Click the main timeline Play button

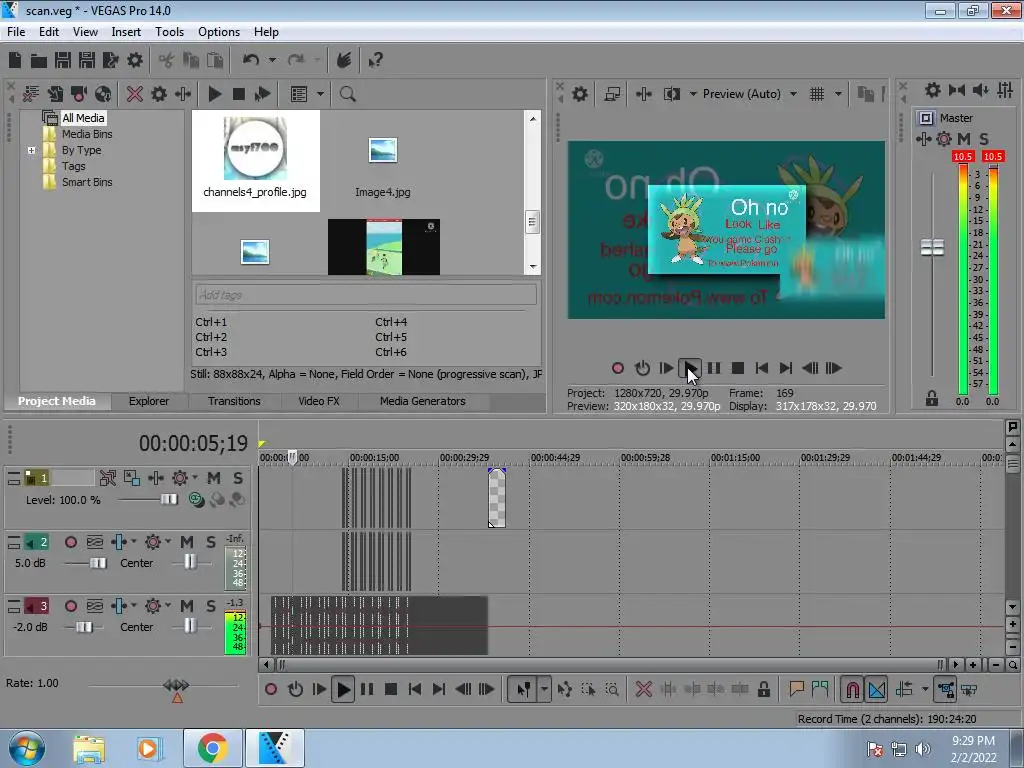pos(343,689)
